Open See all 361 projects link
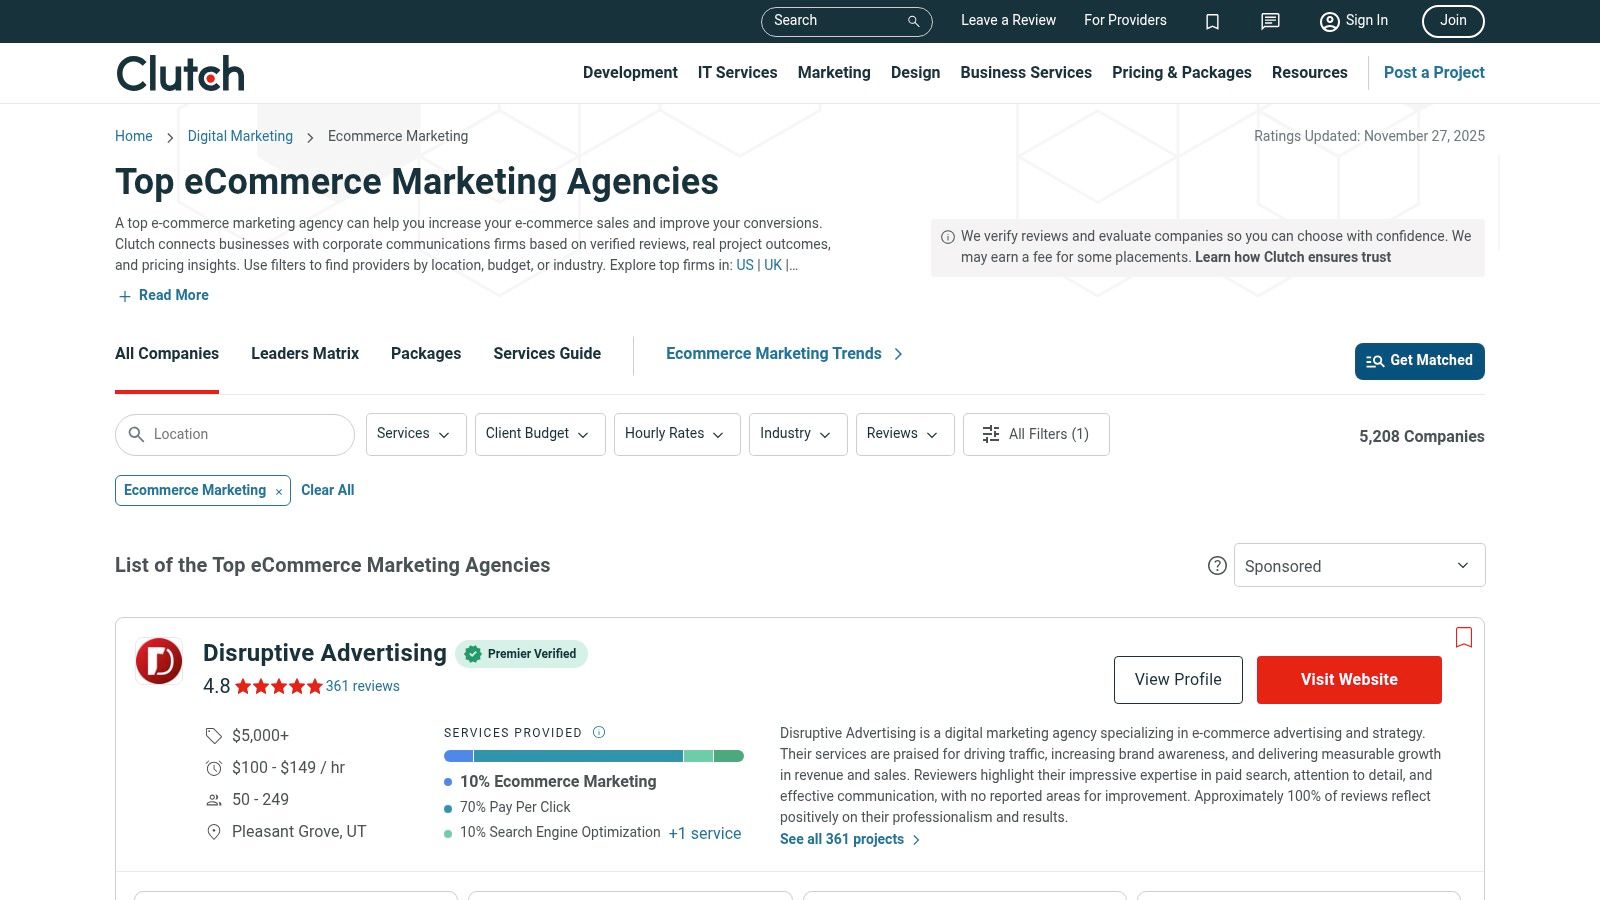This screenshot has width=1600, height=900. pyautogui.click(x=841, y=839)
